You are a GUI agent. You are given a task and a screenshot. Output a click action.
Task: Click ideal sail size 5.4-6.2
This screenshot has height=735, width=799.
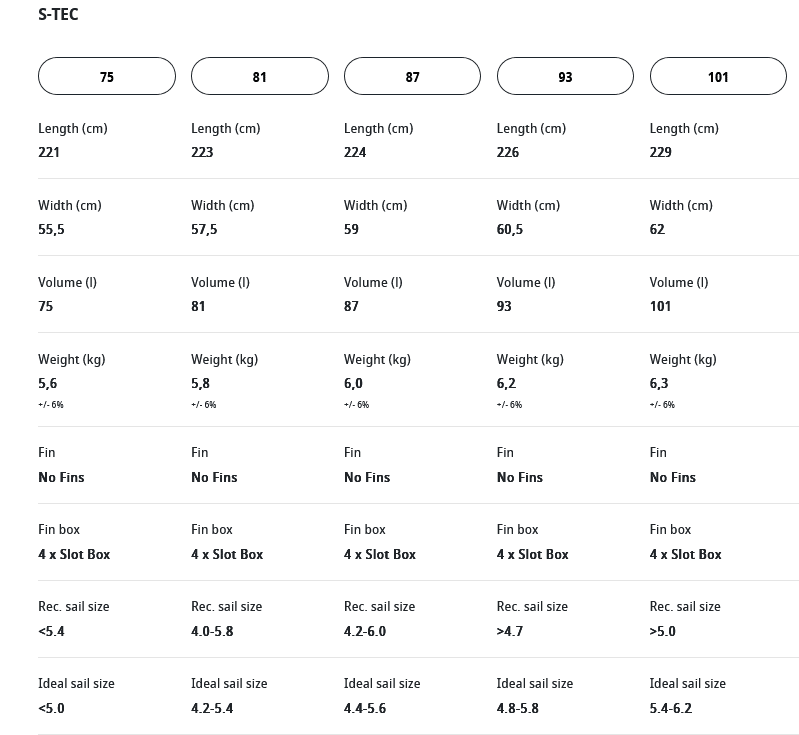click(x=671, y=708)
